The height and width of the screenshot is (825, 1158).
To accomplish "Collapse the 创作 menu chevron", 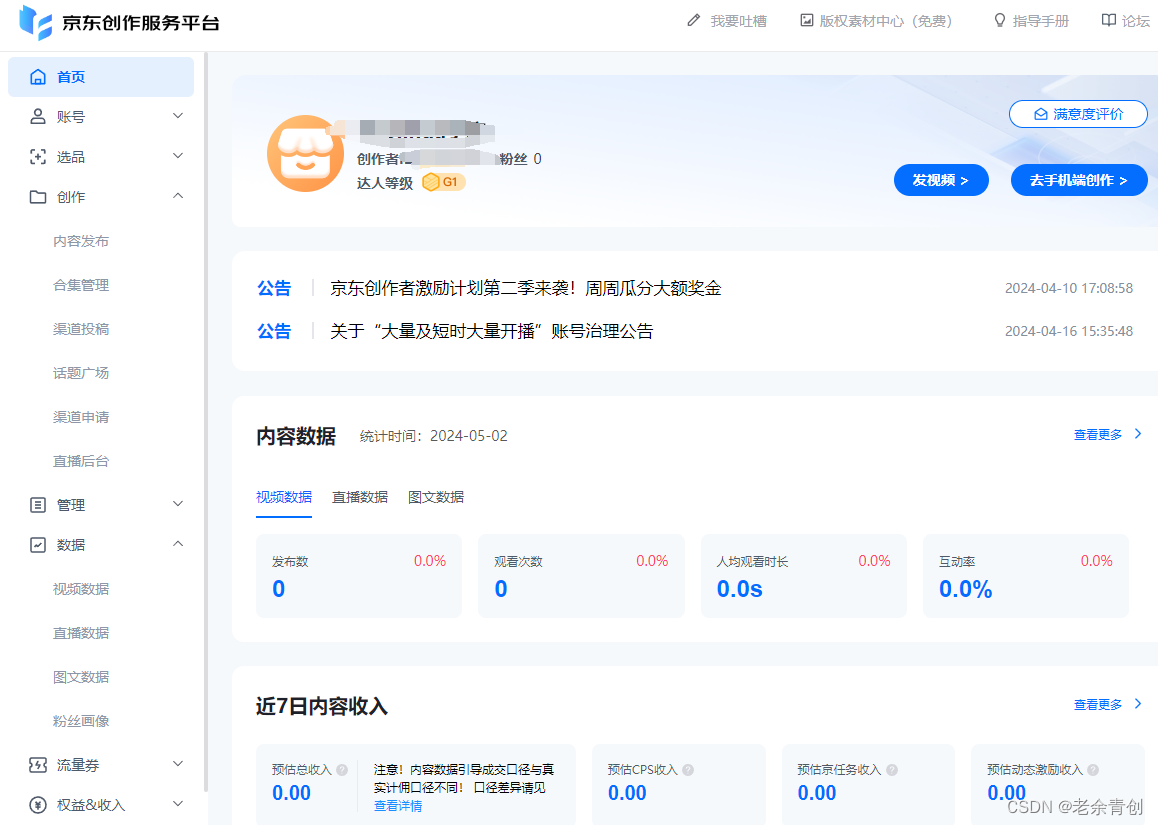I will (178, 196).
